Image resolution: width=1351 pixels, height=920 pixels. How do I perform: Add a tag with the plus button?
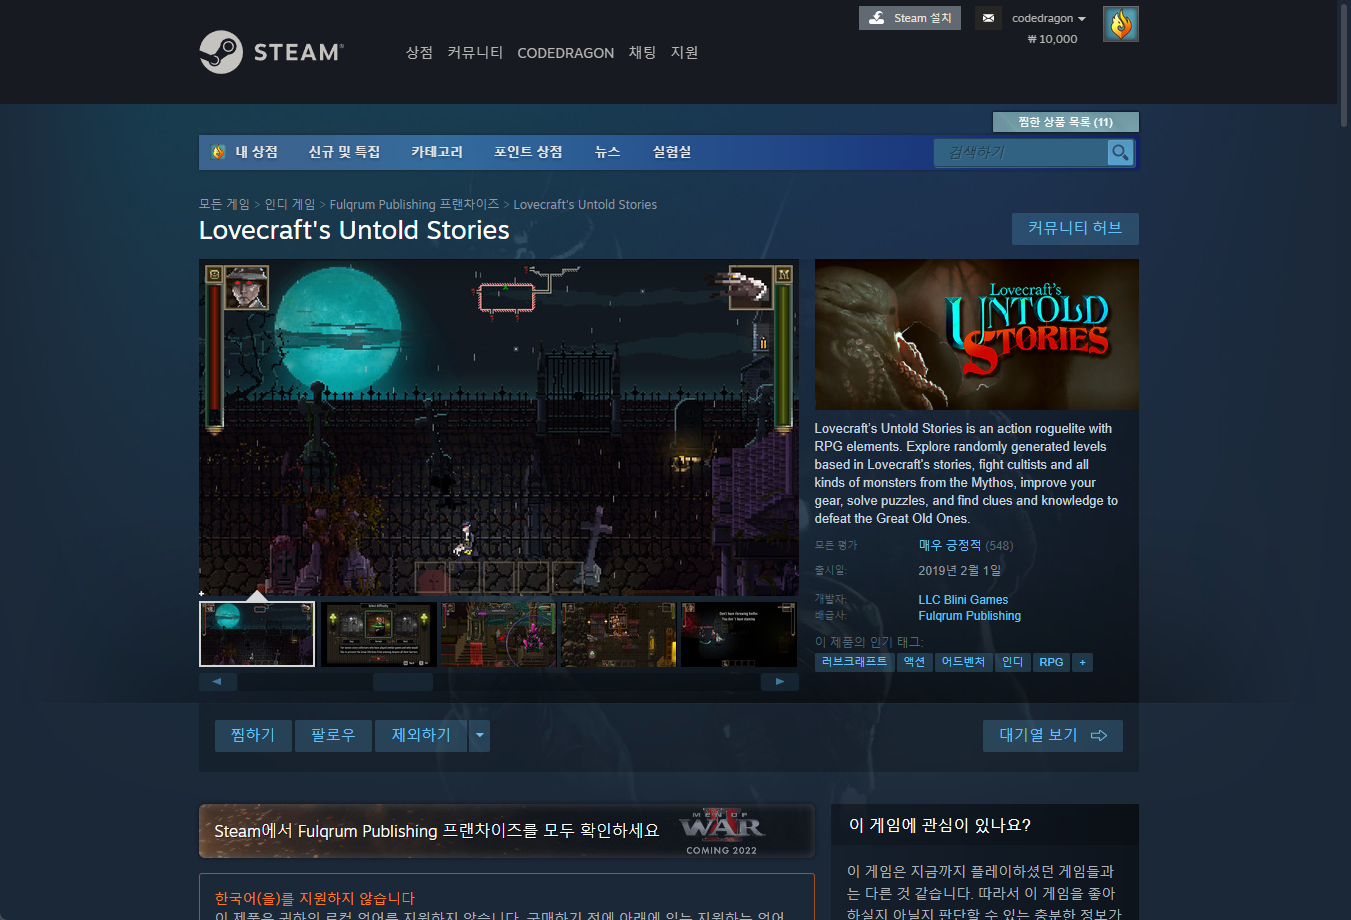(1082, 662)
